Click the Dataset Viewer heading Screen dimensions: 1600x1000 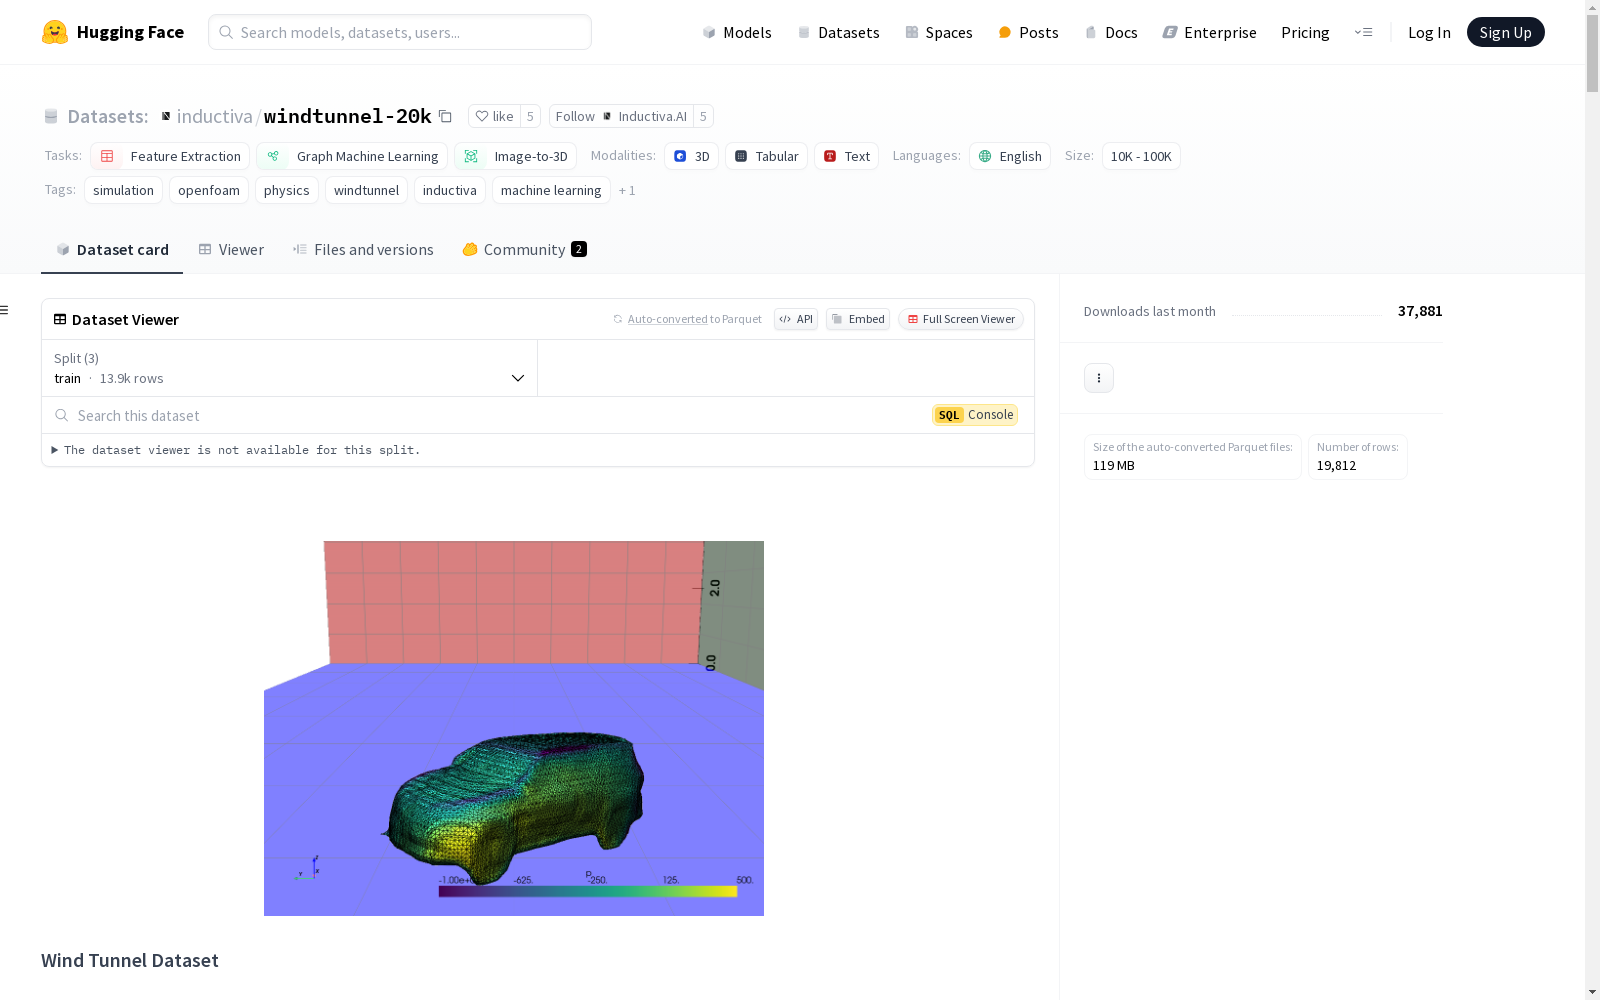(125, 319)
